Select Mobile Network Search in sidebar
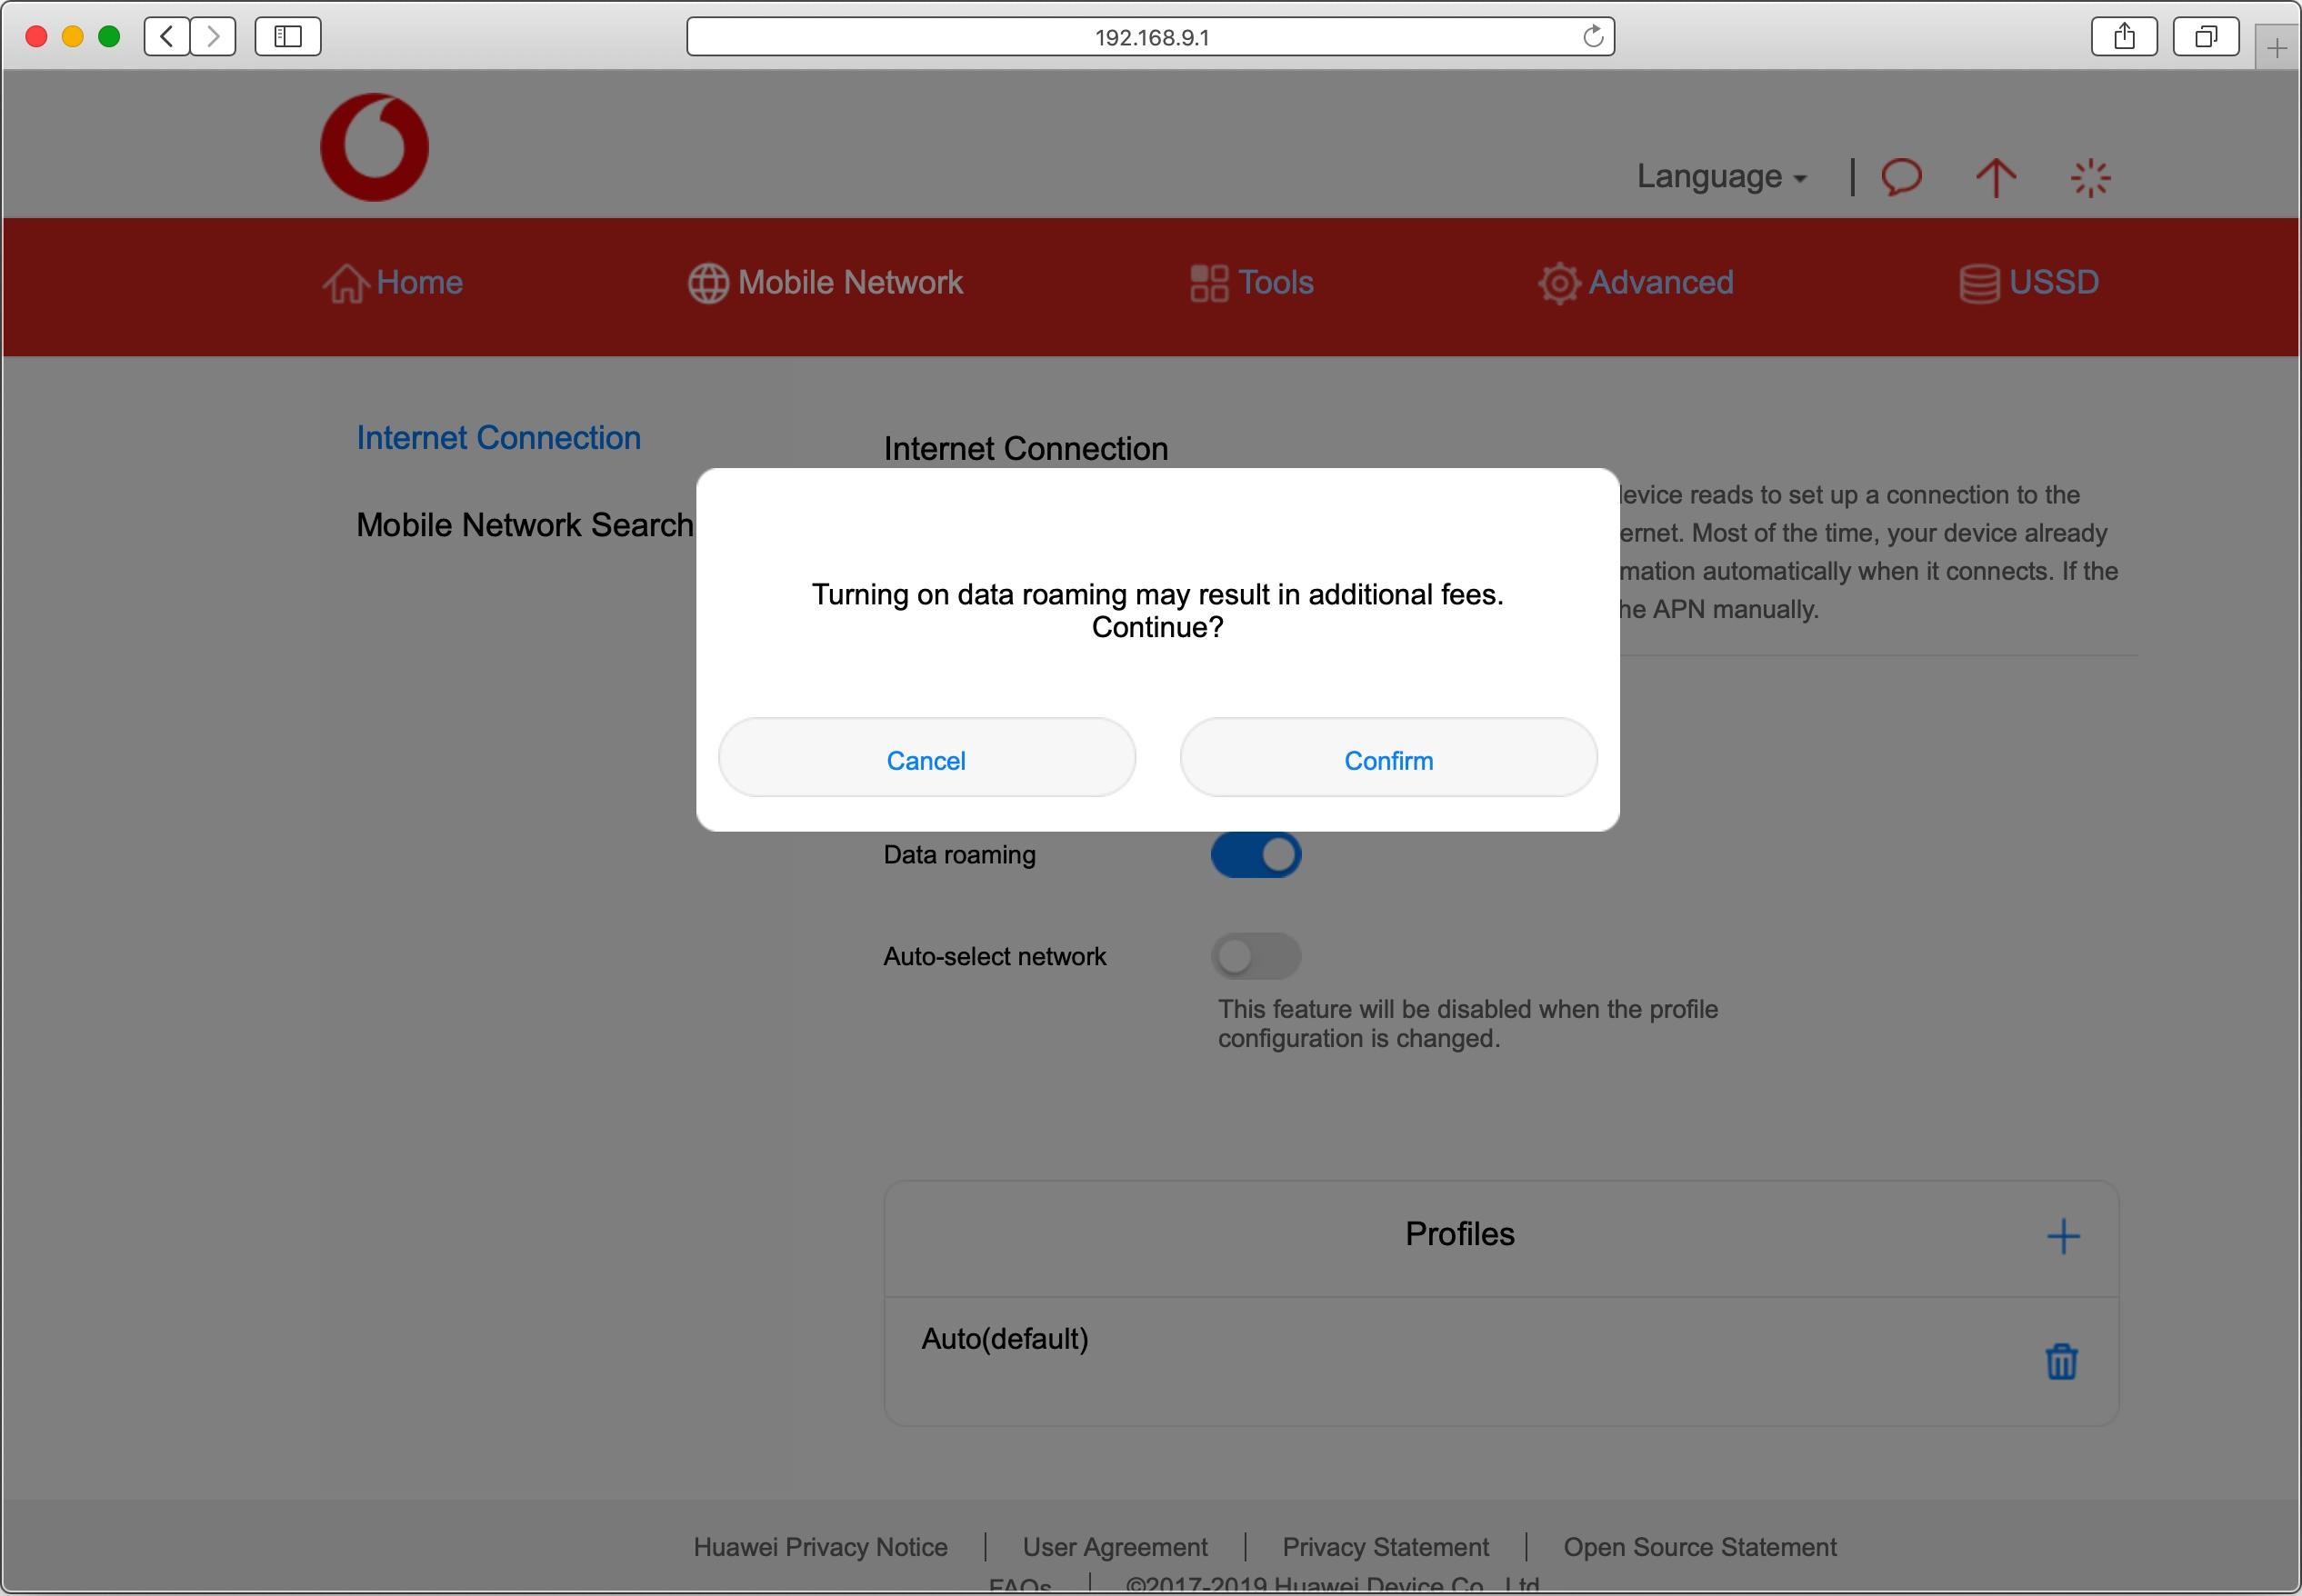The width and height of the screenshot is (2302, 1596). point(524,525)
